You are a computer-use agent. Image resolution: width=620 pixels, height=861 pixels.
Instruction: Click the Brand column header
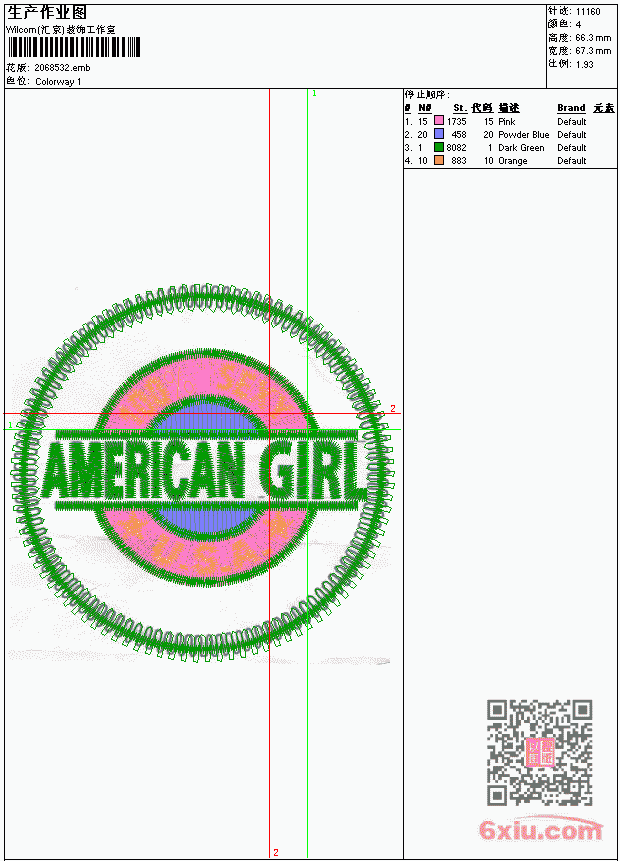[571, 108]
